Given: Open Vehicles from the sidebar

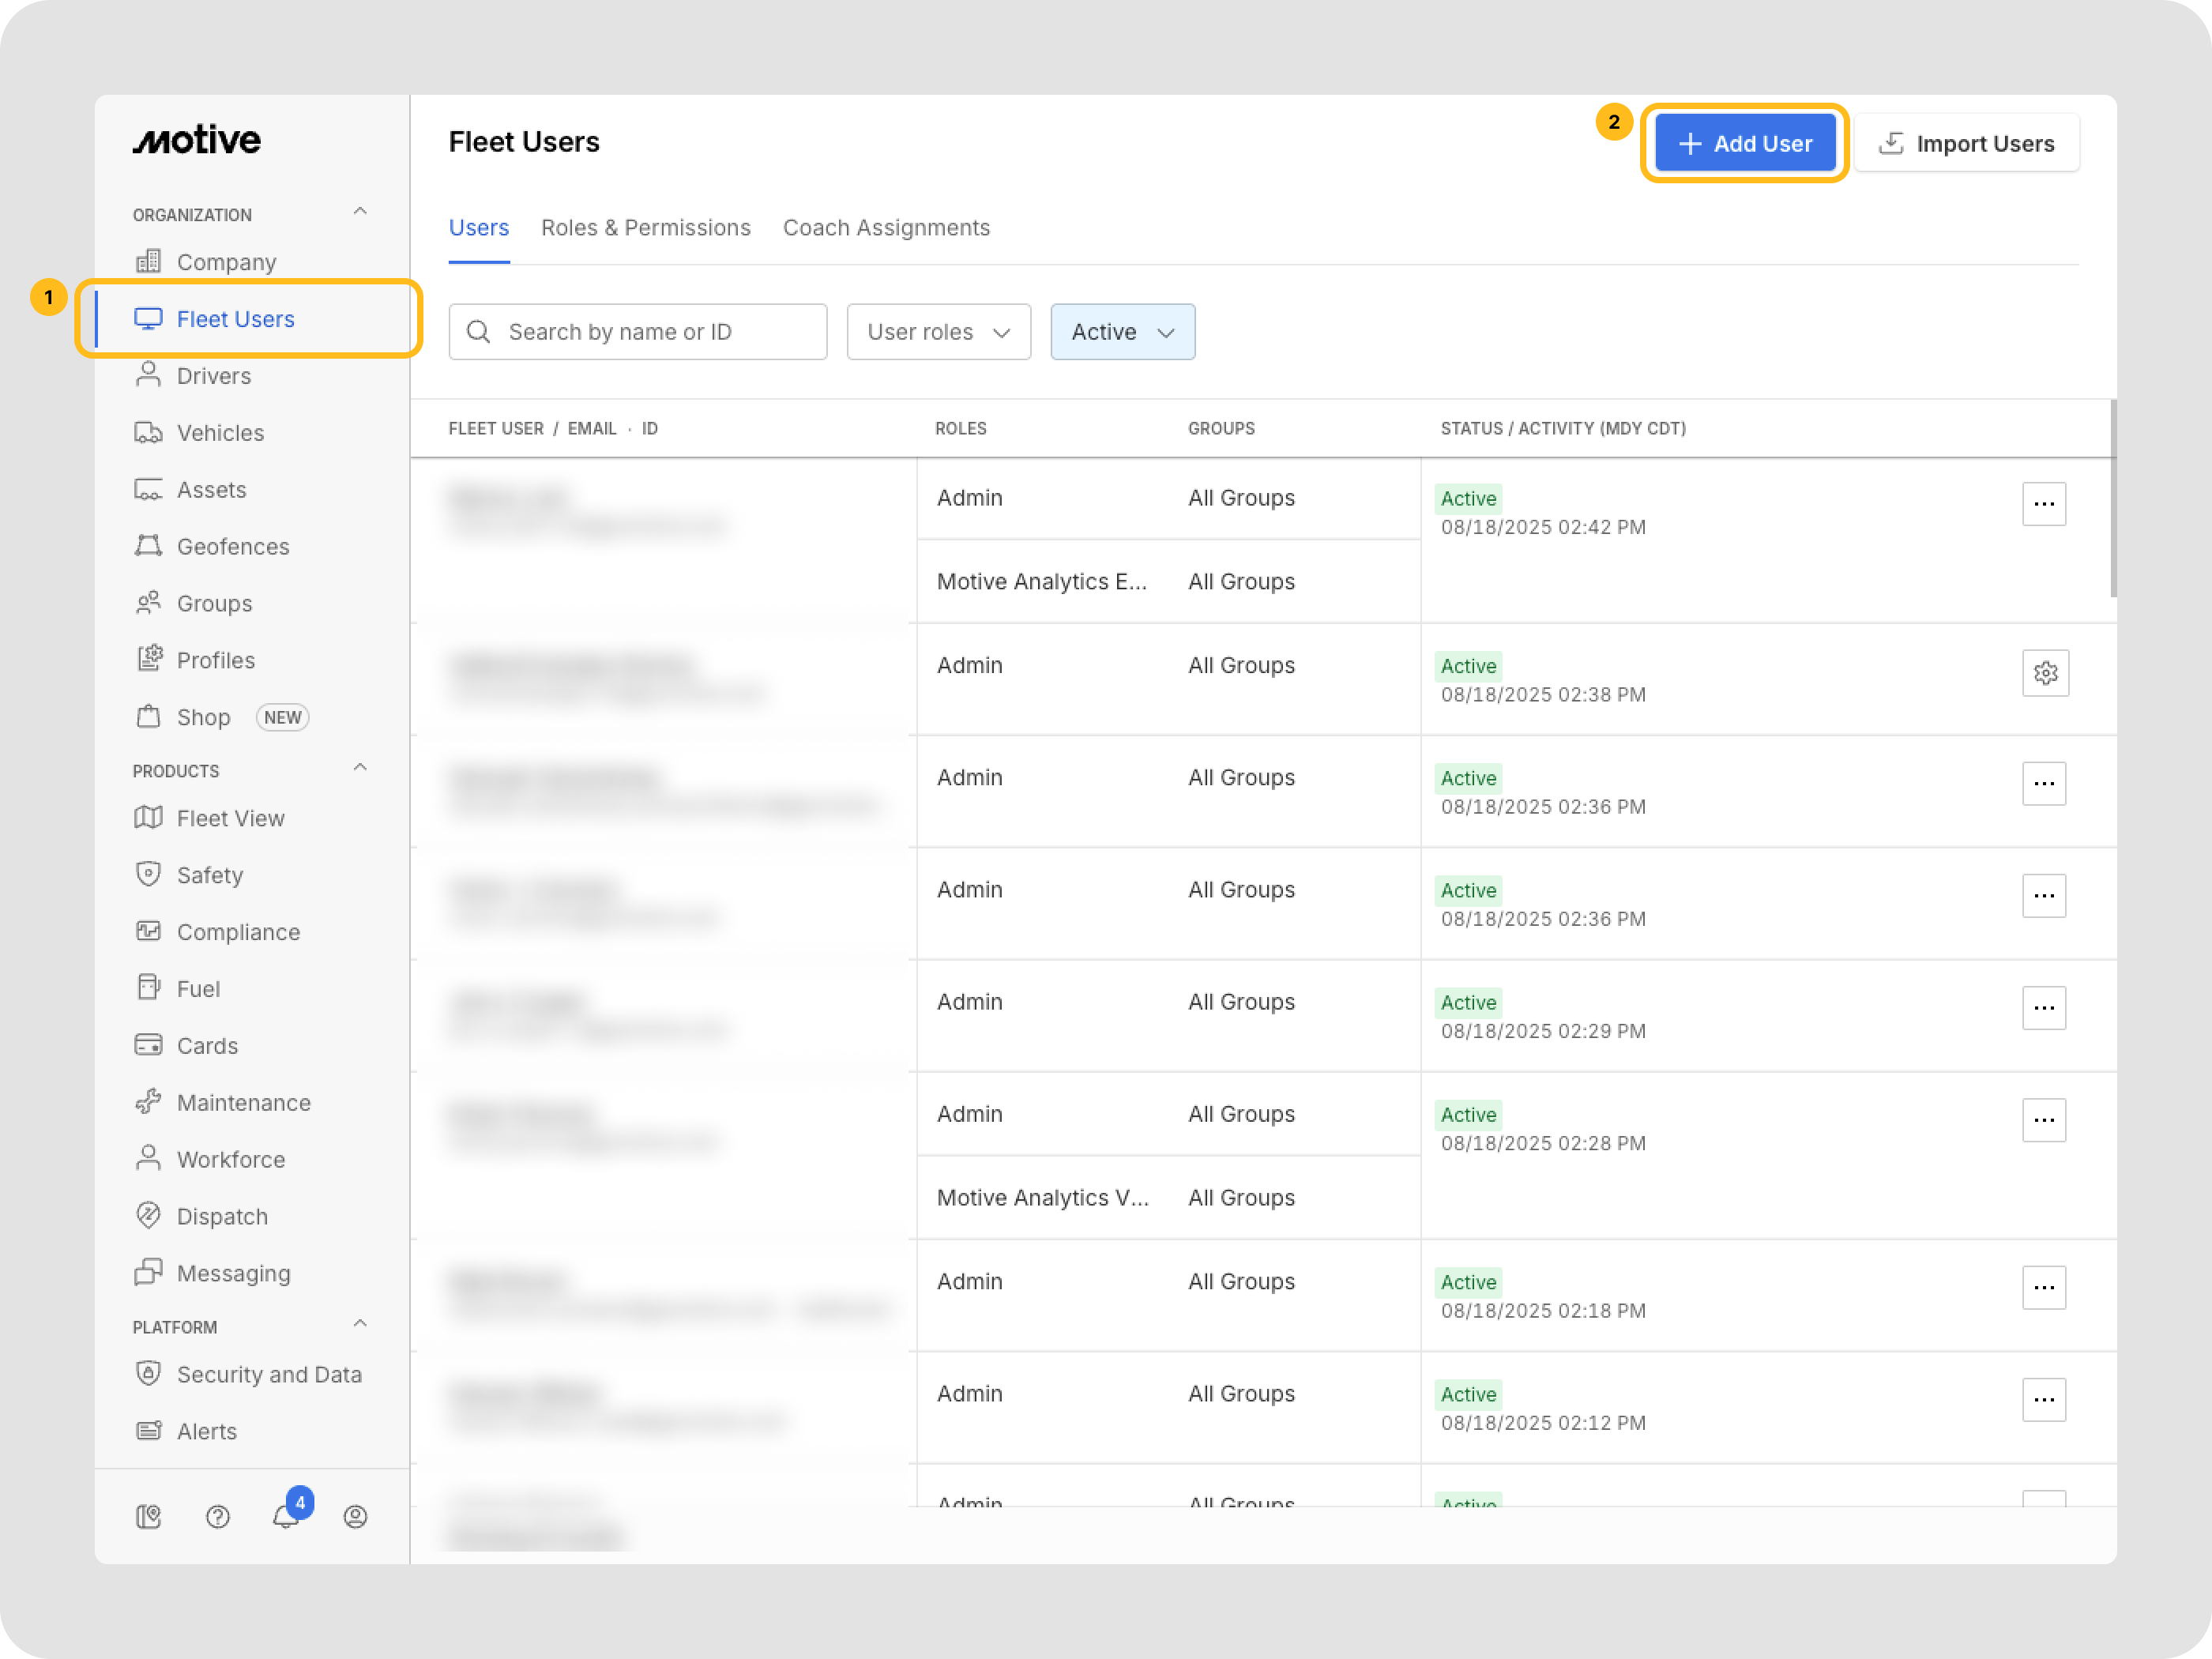Looking at the screenshot, I should coord(220,433).
